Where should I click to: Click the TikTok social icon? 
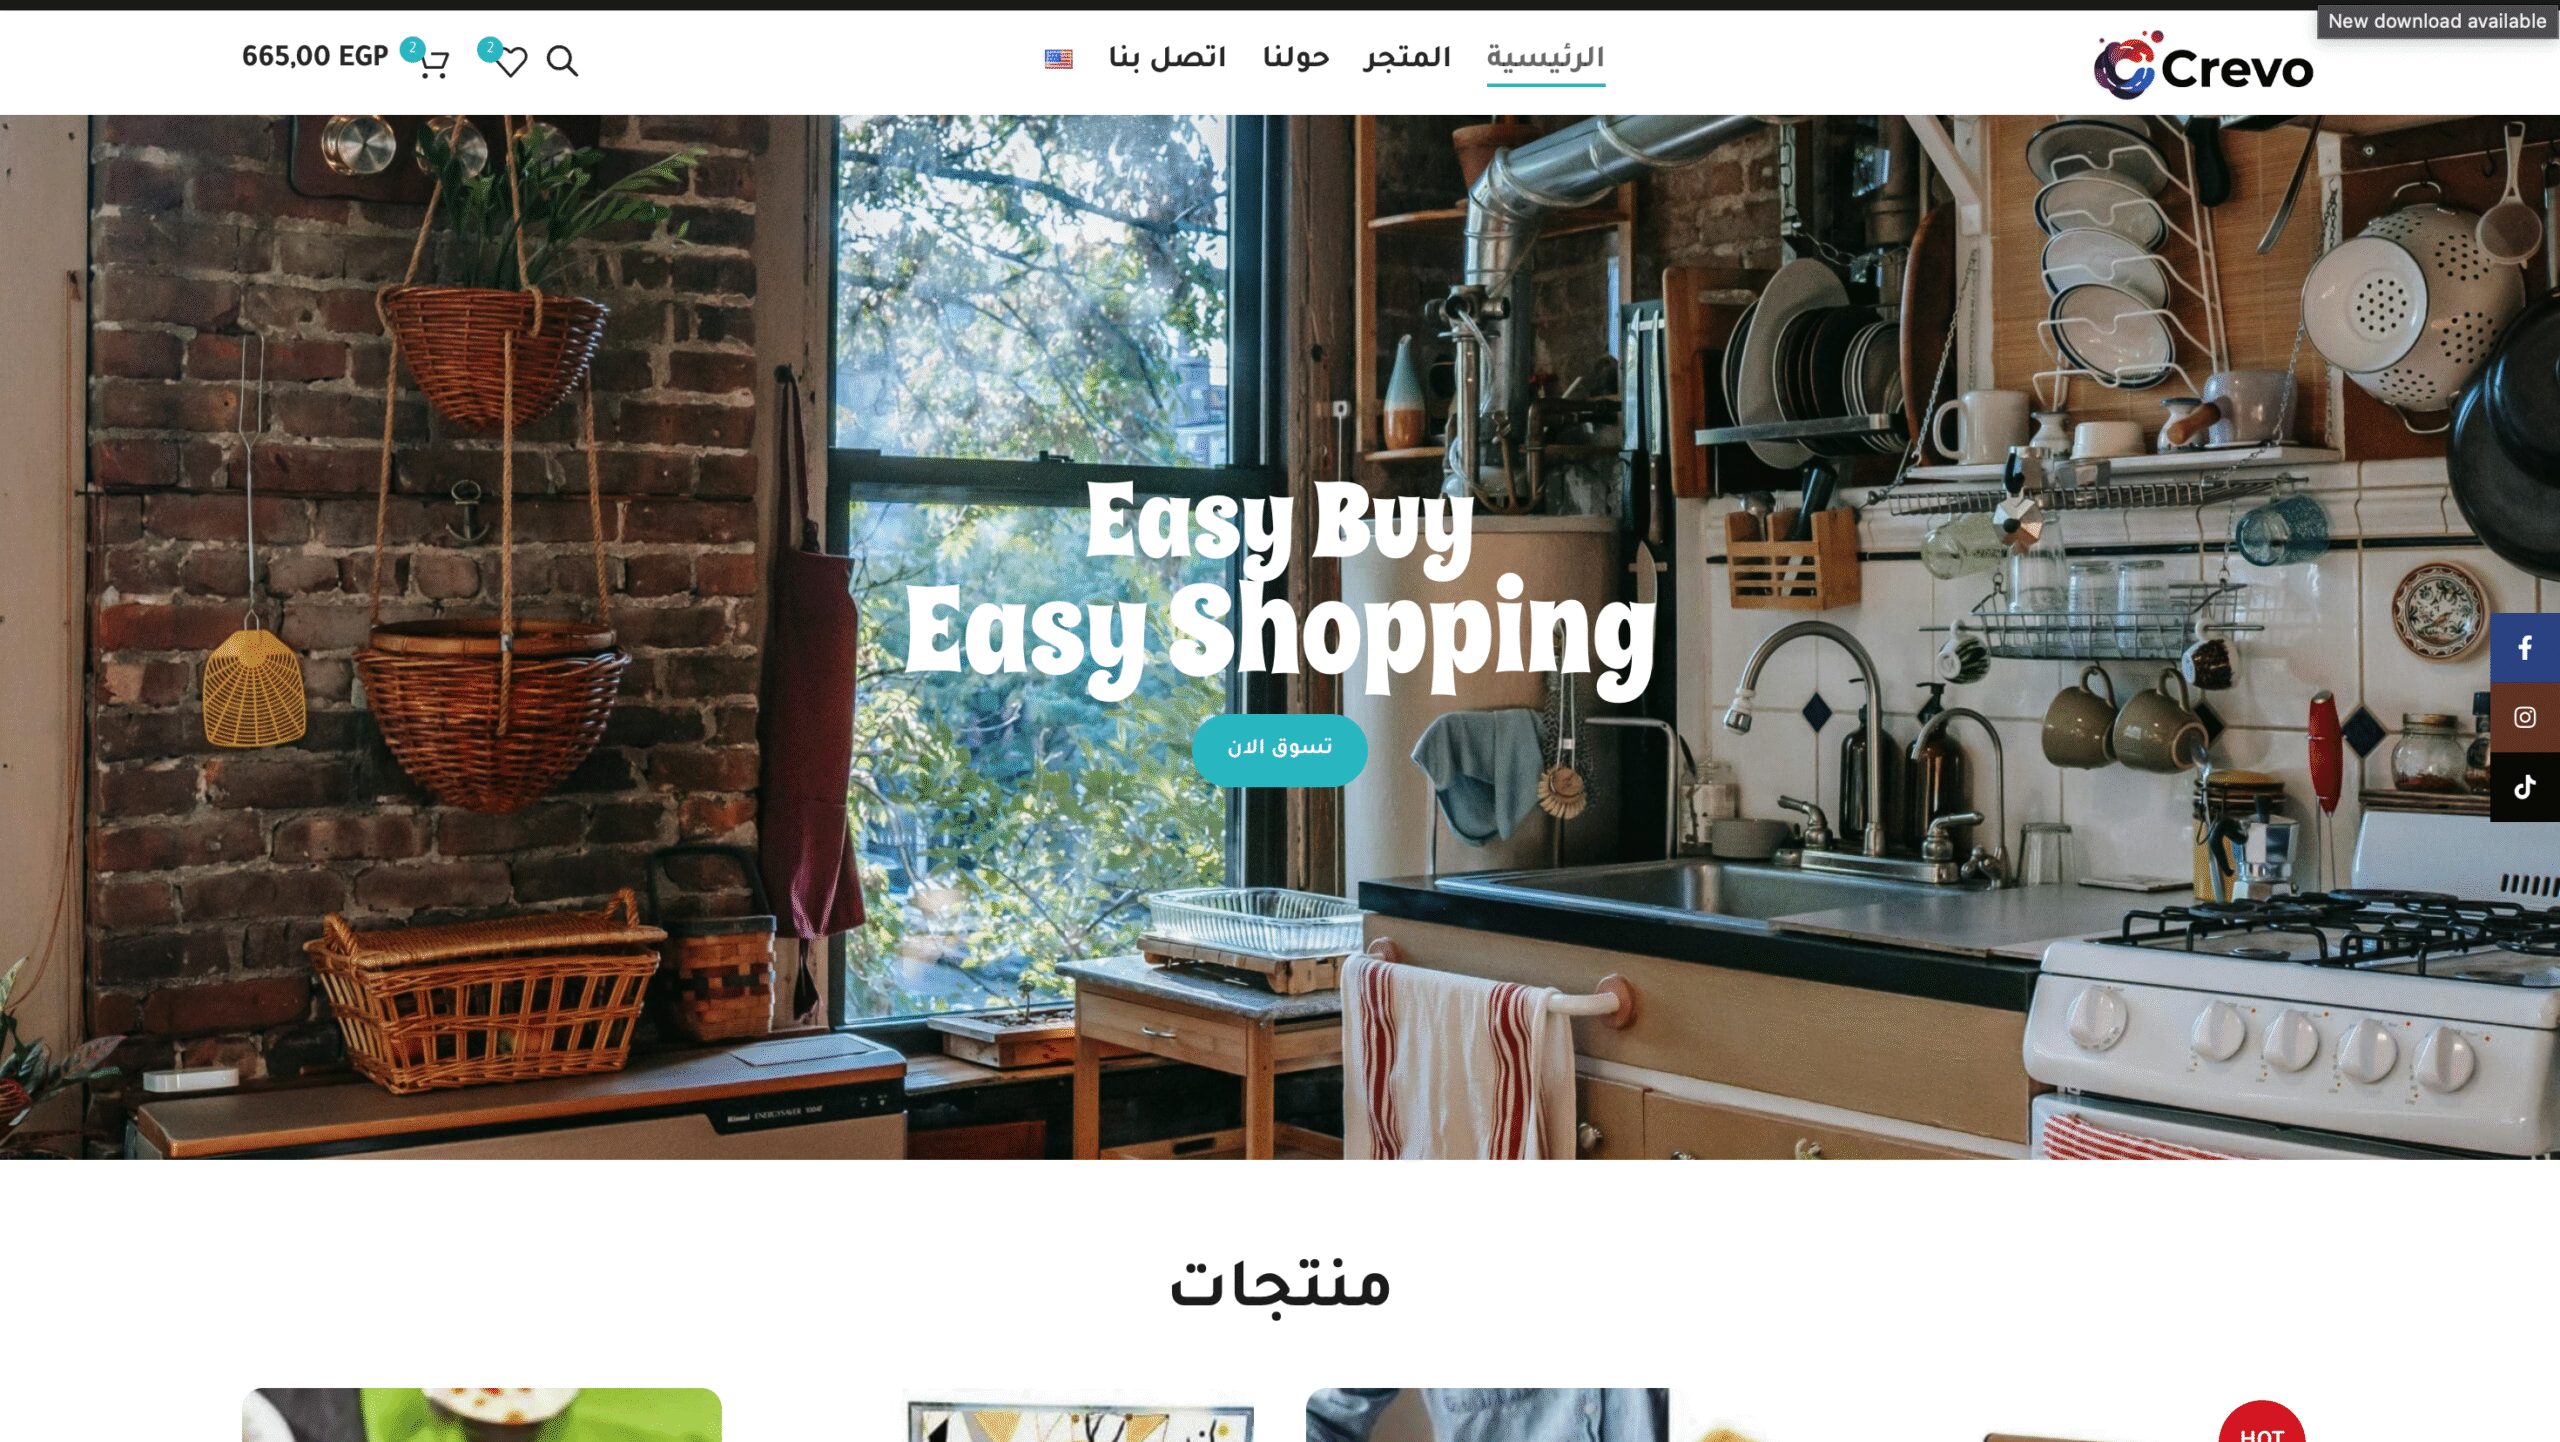point(2525,787)
